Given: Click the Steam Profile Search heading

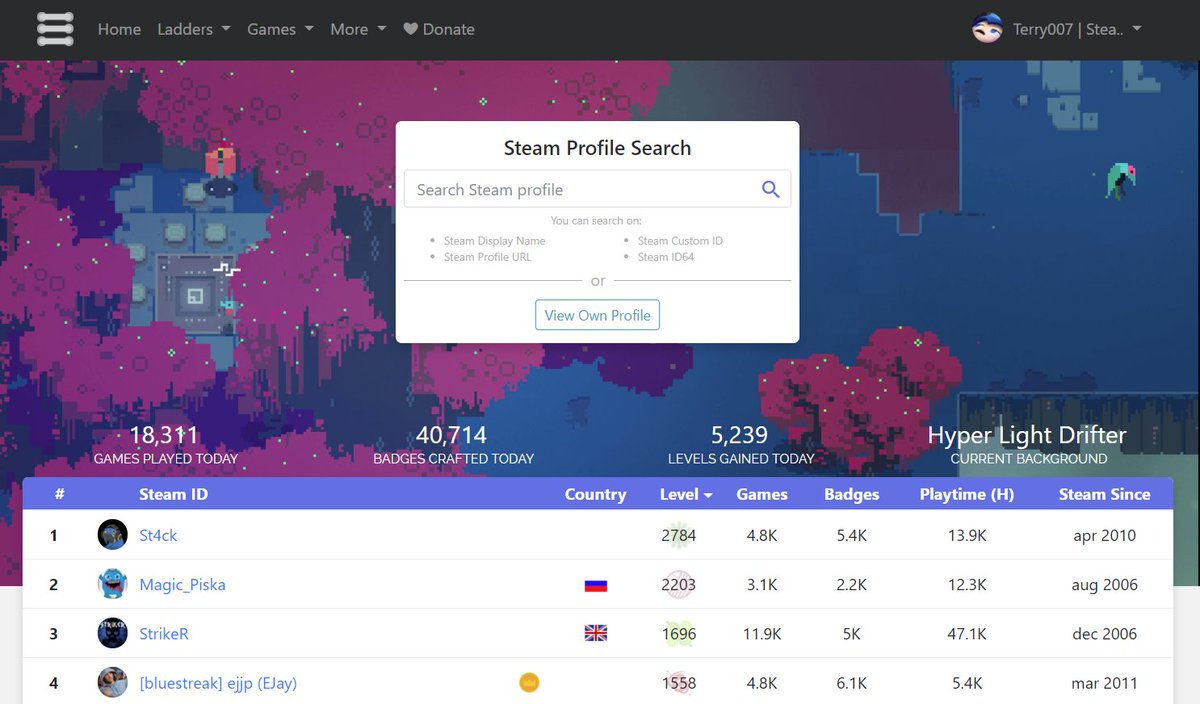Looking at the screenshot, I should 597,148.
